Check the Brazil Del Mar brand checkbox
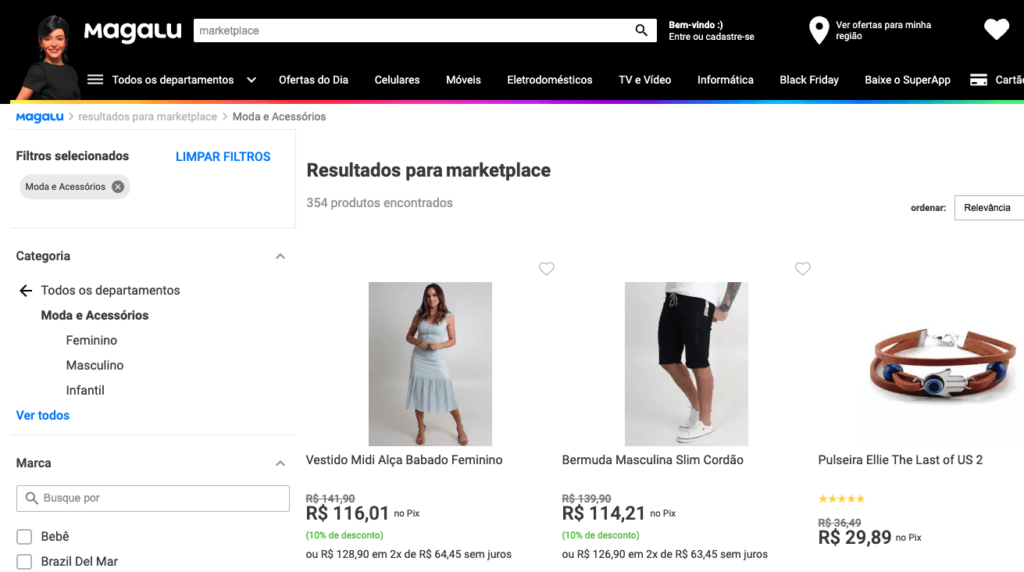 pos(25,562)
